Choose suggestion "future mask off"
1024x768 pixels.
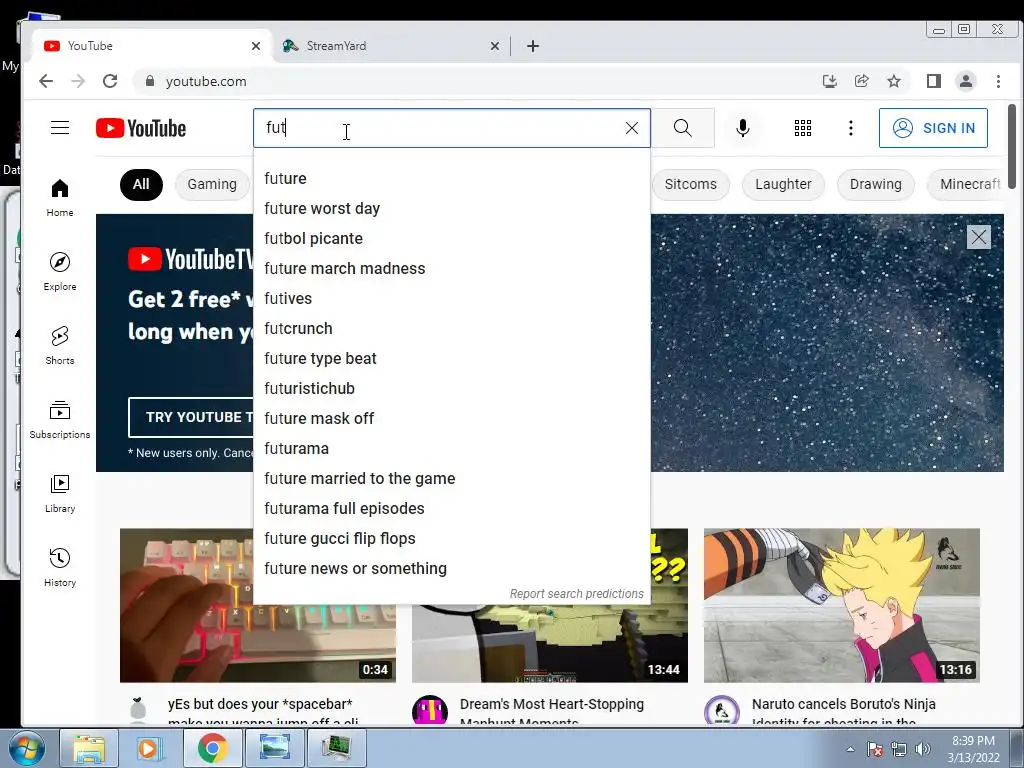point(452,419)
